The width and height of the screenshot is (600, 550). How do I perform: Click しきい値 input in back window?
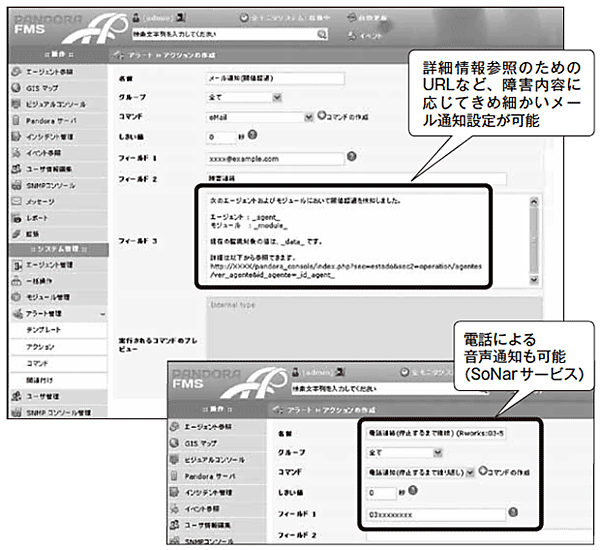221,137
